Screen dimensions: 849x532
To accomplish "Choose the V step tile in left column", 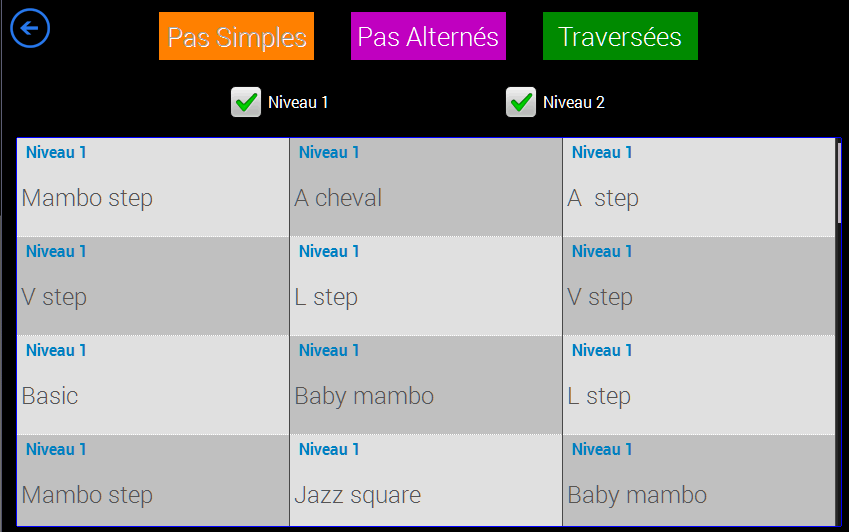I will pos(152,286).
